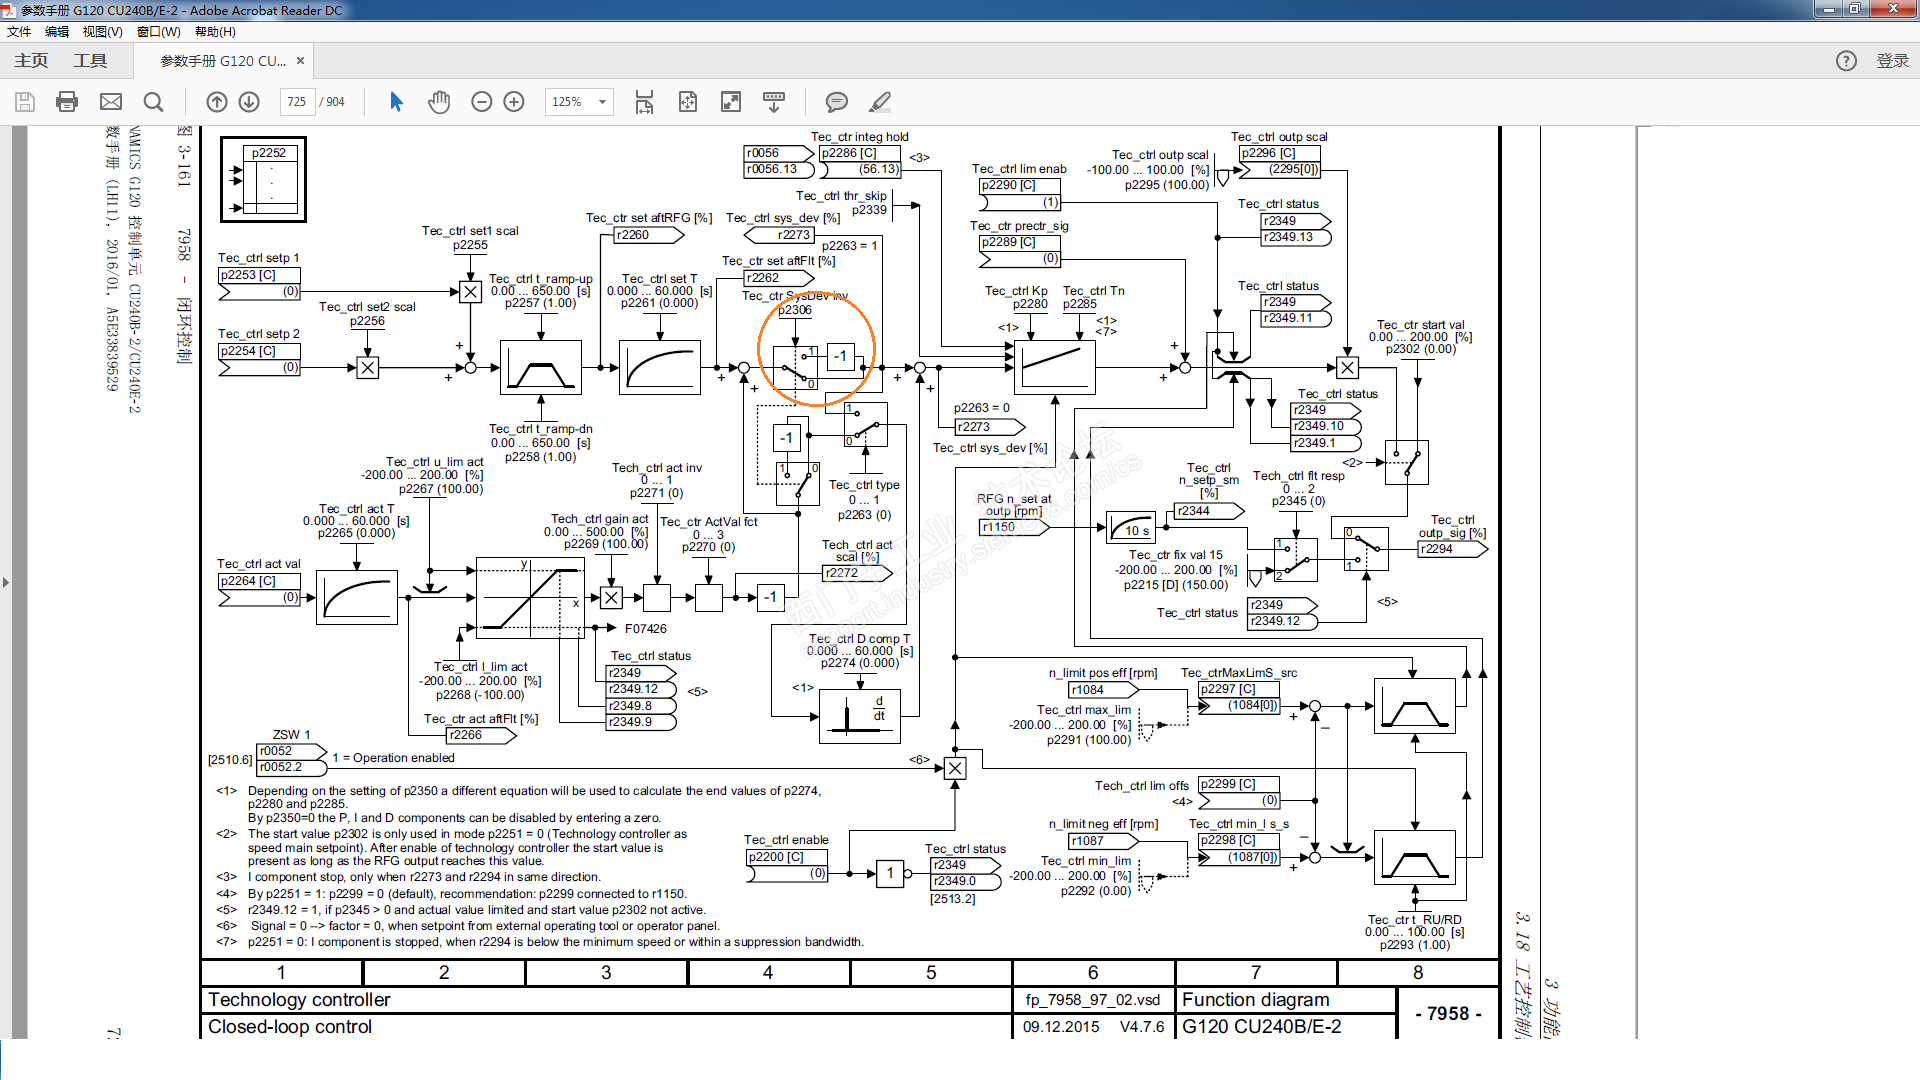The height and width of the screenshot is (1080, 1920).
Task: Click the 主页 home button
Action: [31, 61]
